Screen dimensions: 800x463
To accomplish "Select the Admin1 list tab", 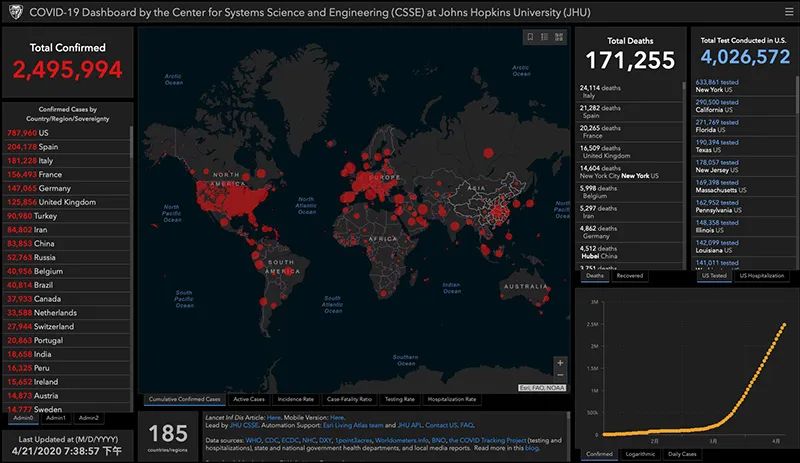I will 56,417.
